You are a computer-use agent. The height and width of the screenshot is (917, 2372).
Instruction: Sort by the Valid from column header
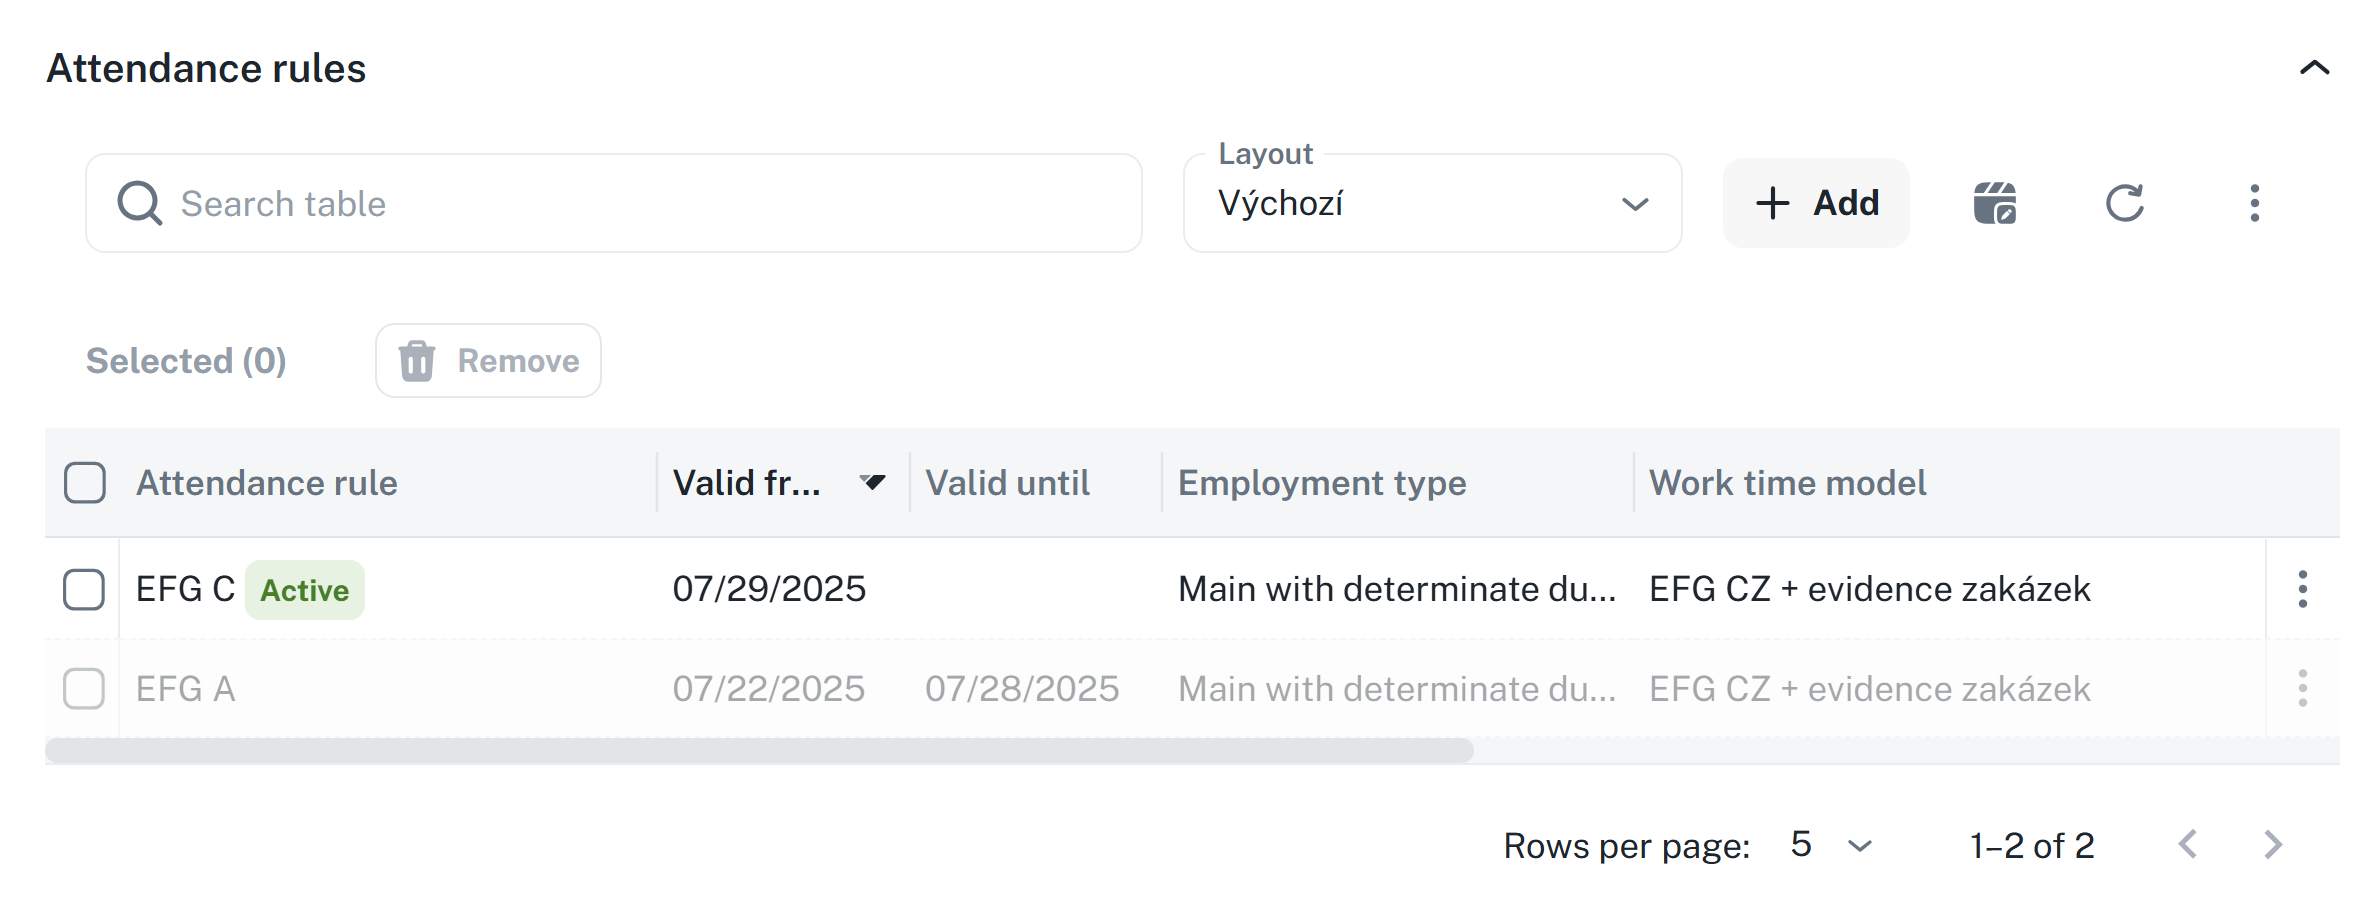point(747,483)
